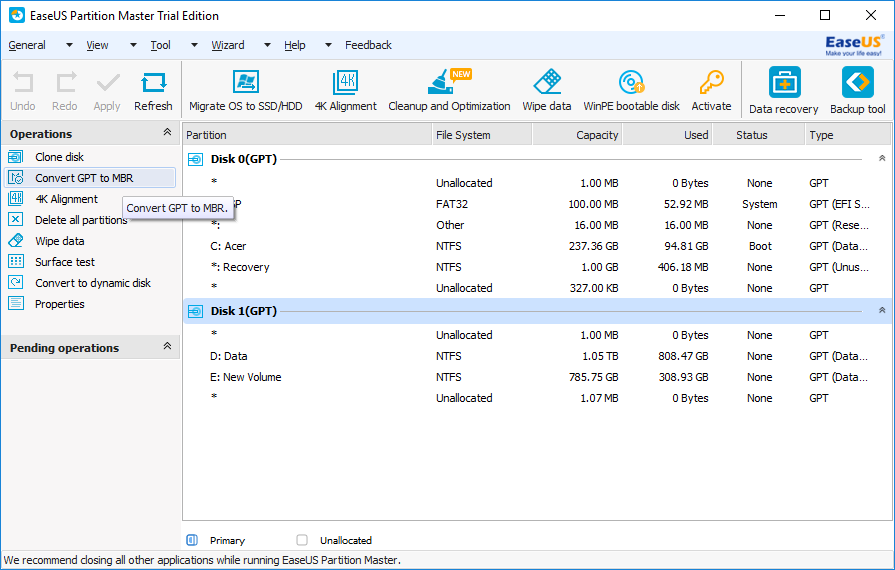Click the Activate key icon
Viewport: 895px width, 570px height.
click(x=711, y=83)
